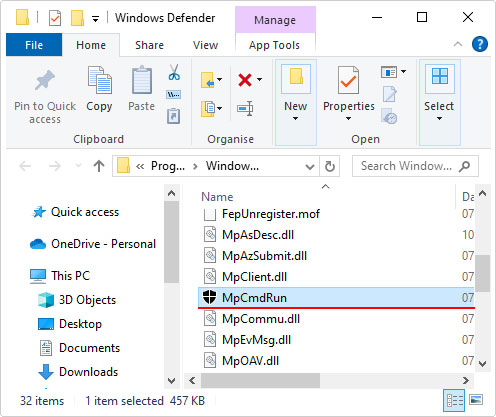Viewport: 496px width, 417px height.
Task: Click the Copy ribbon icon
Action: click(x=99, y=80)
